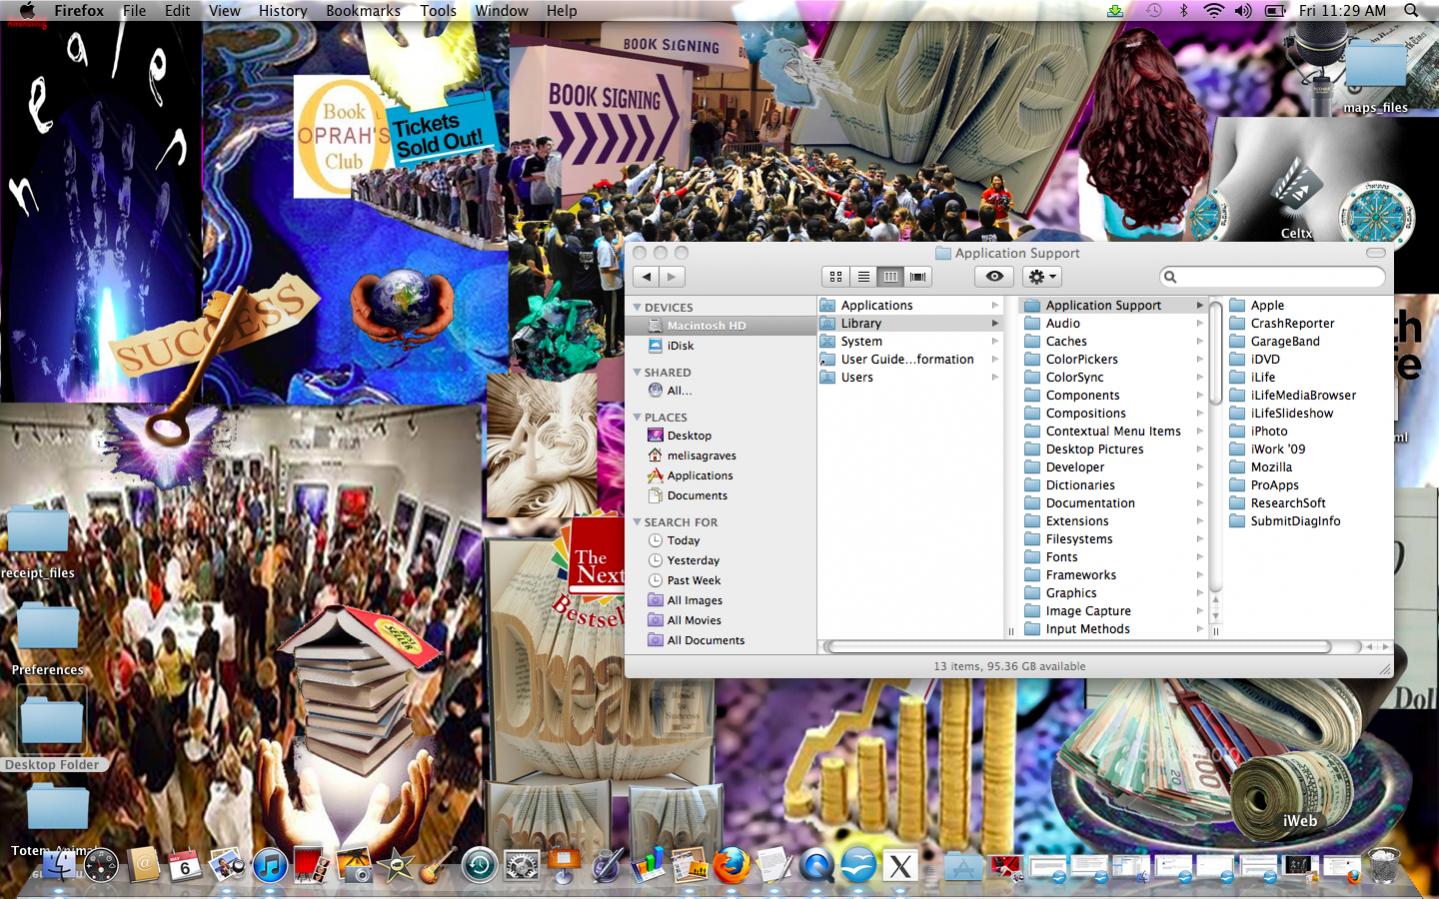The width and height of the screenshot is (1439, 899).
Task: Open the Edit menu
Action: [x=178, y=11]
